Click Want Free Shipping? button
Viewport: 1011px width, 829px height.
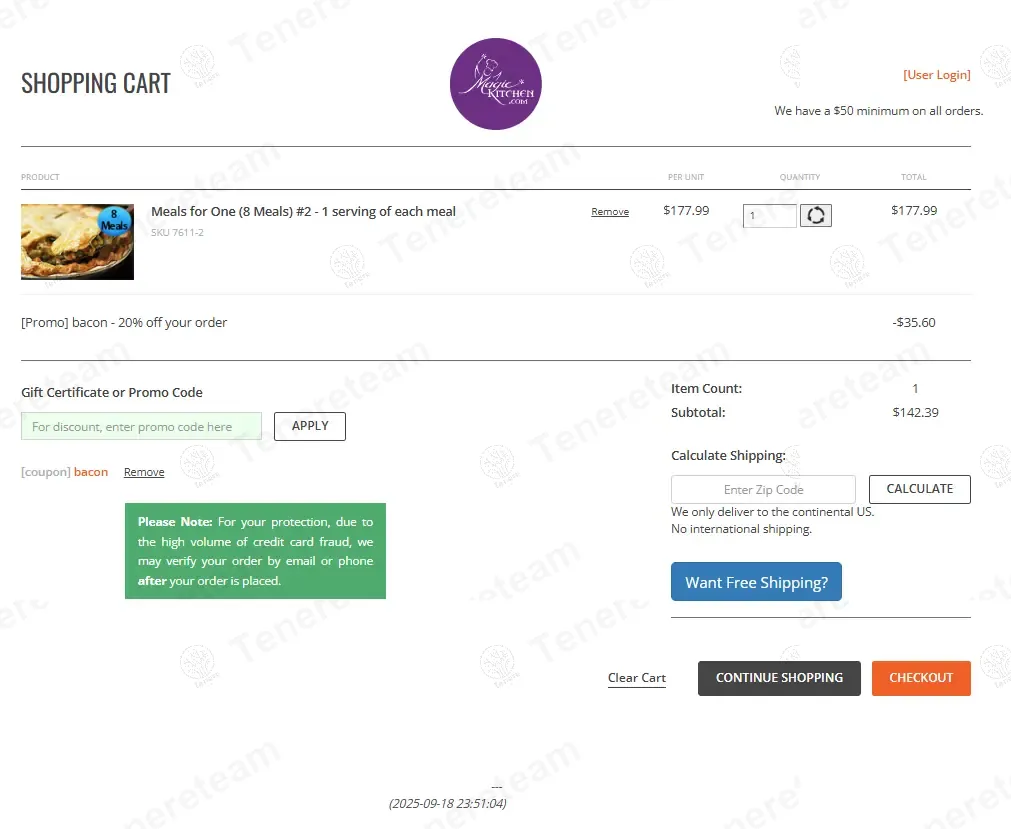pos(756,581)
